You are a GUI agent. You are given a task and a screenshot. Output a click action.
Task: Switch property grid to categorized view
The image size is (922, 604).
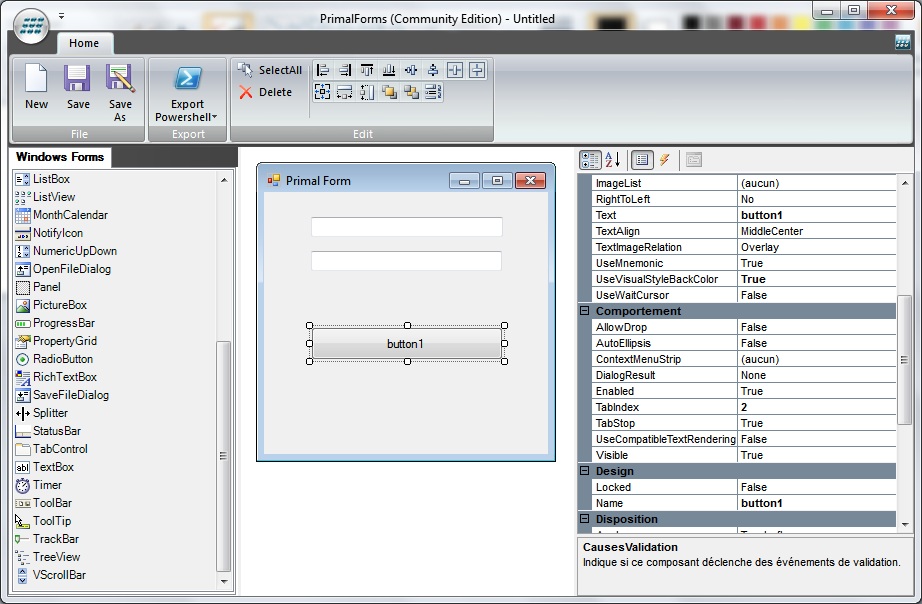590,160
